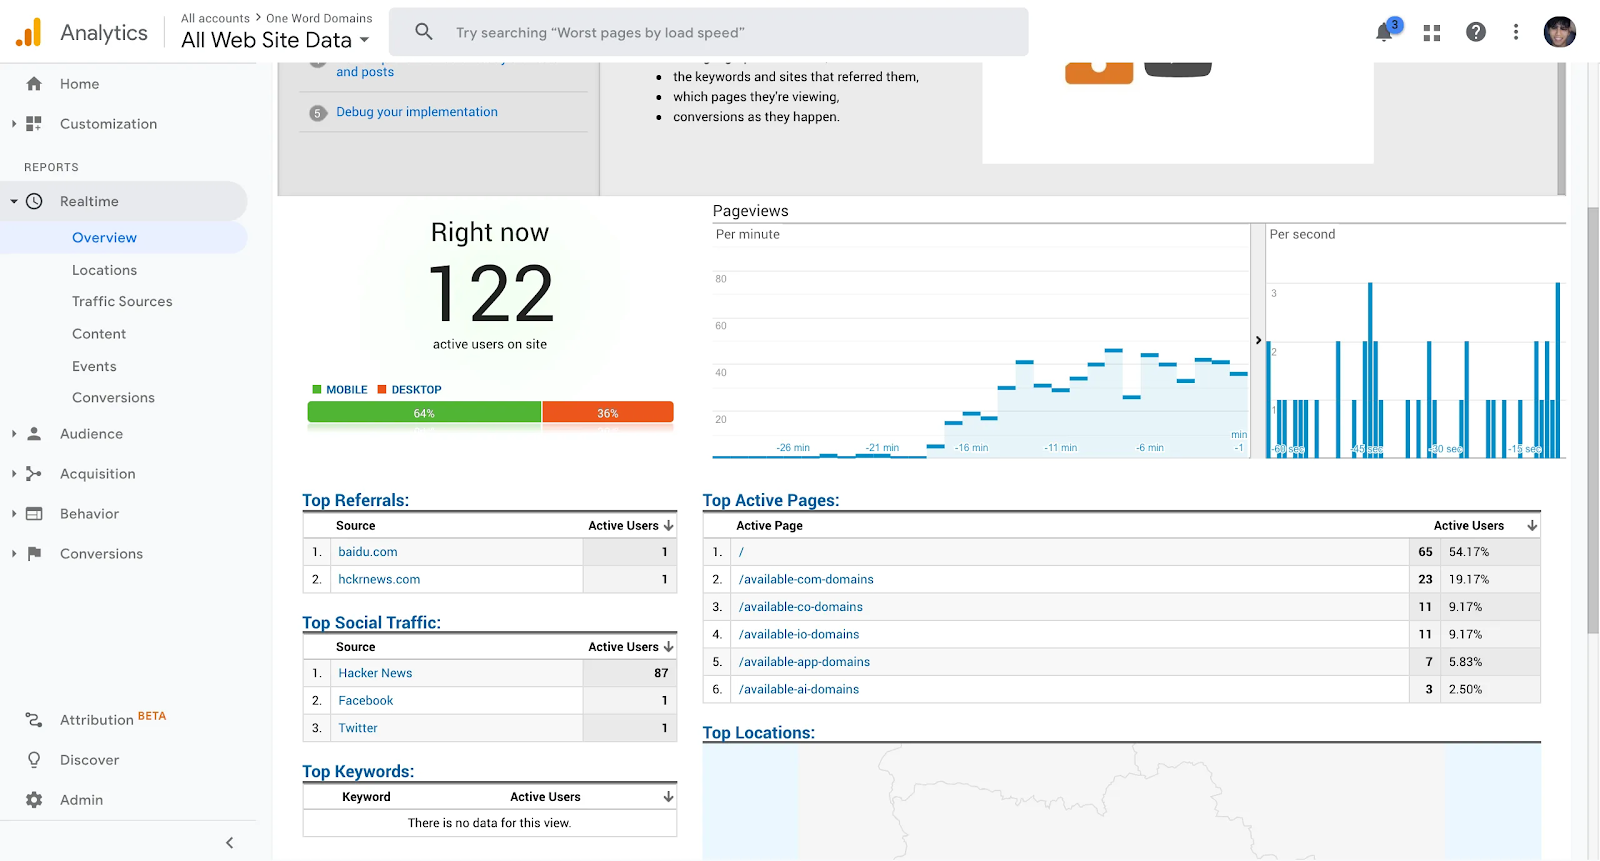This screenshot has width=1600, height=861.
Task: Open the Top Locations heading link
Action: point(758,732)
